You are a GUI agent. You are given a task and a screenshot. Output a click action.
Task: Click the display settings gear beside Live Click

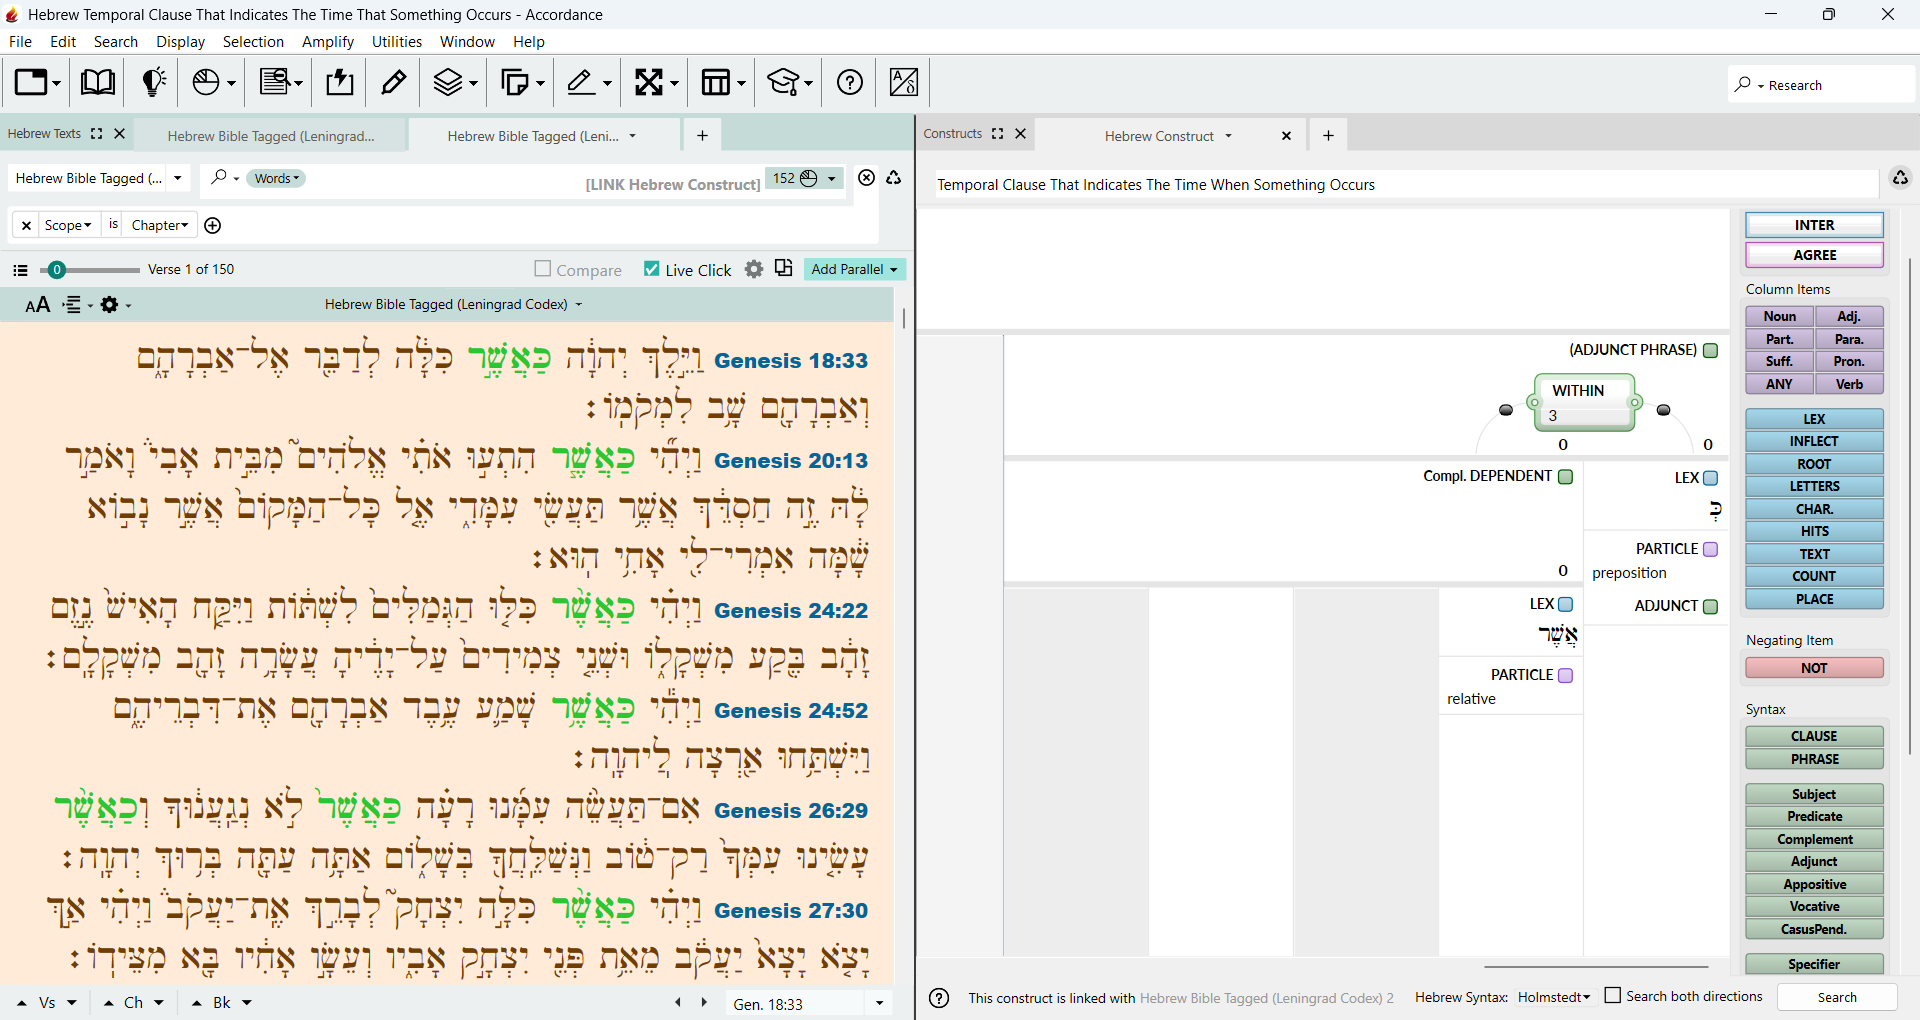pos(754,269)
